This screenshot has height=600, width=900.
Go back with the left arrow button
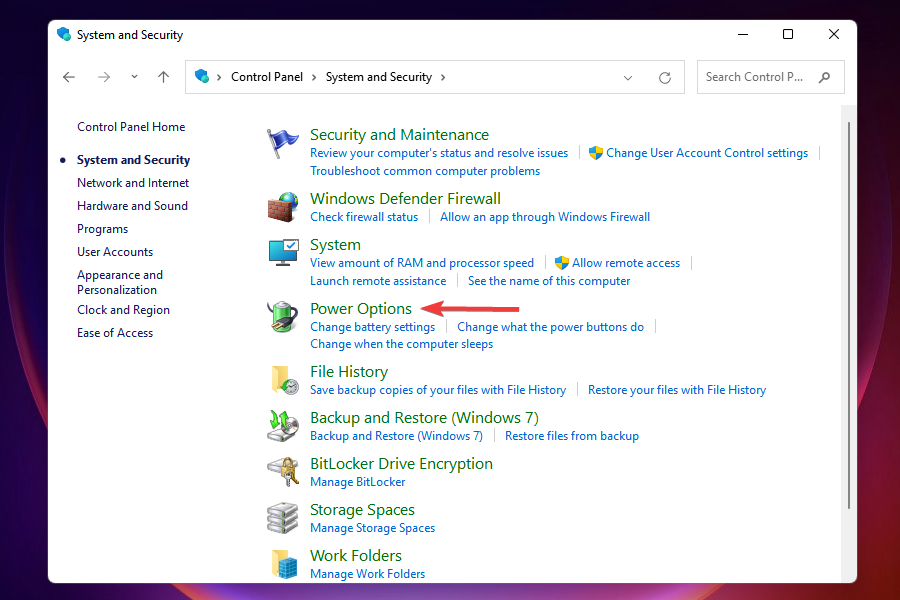(69, 77)
